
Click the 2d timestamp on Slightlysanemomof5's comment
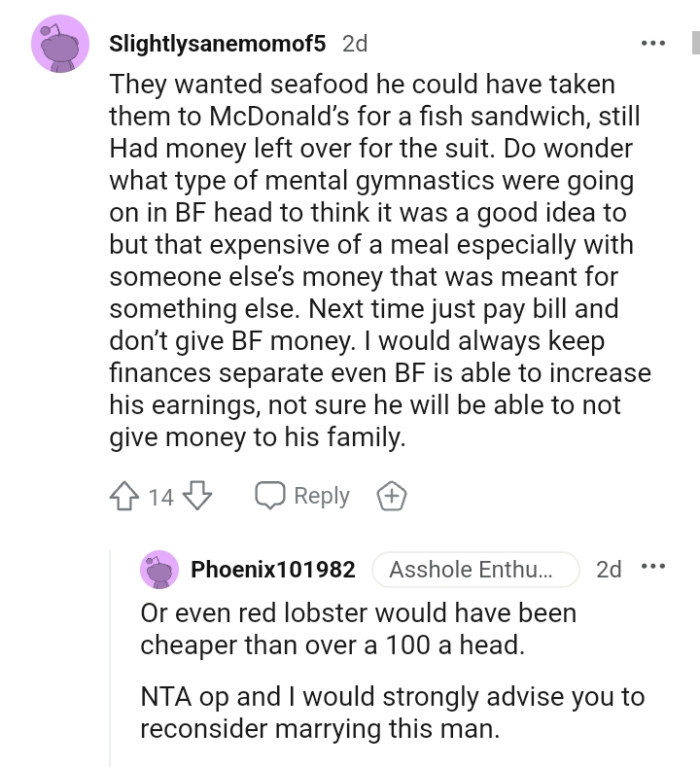[x=354, y=44]
